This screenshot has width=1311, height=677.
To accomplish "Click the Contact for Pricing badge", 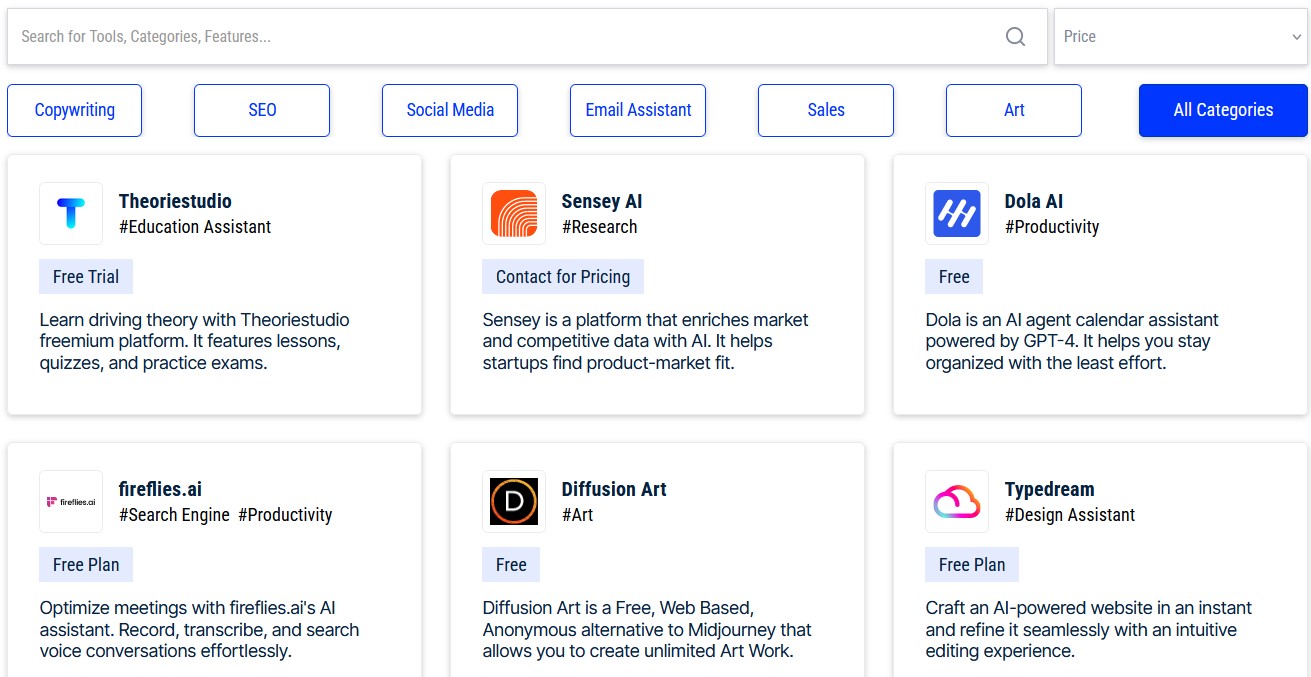I will [563, 277].
